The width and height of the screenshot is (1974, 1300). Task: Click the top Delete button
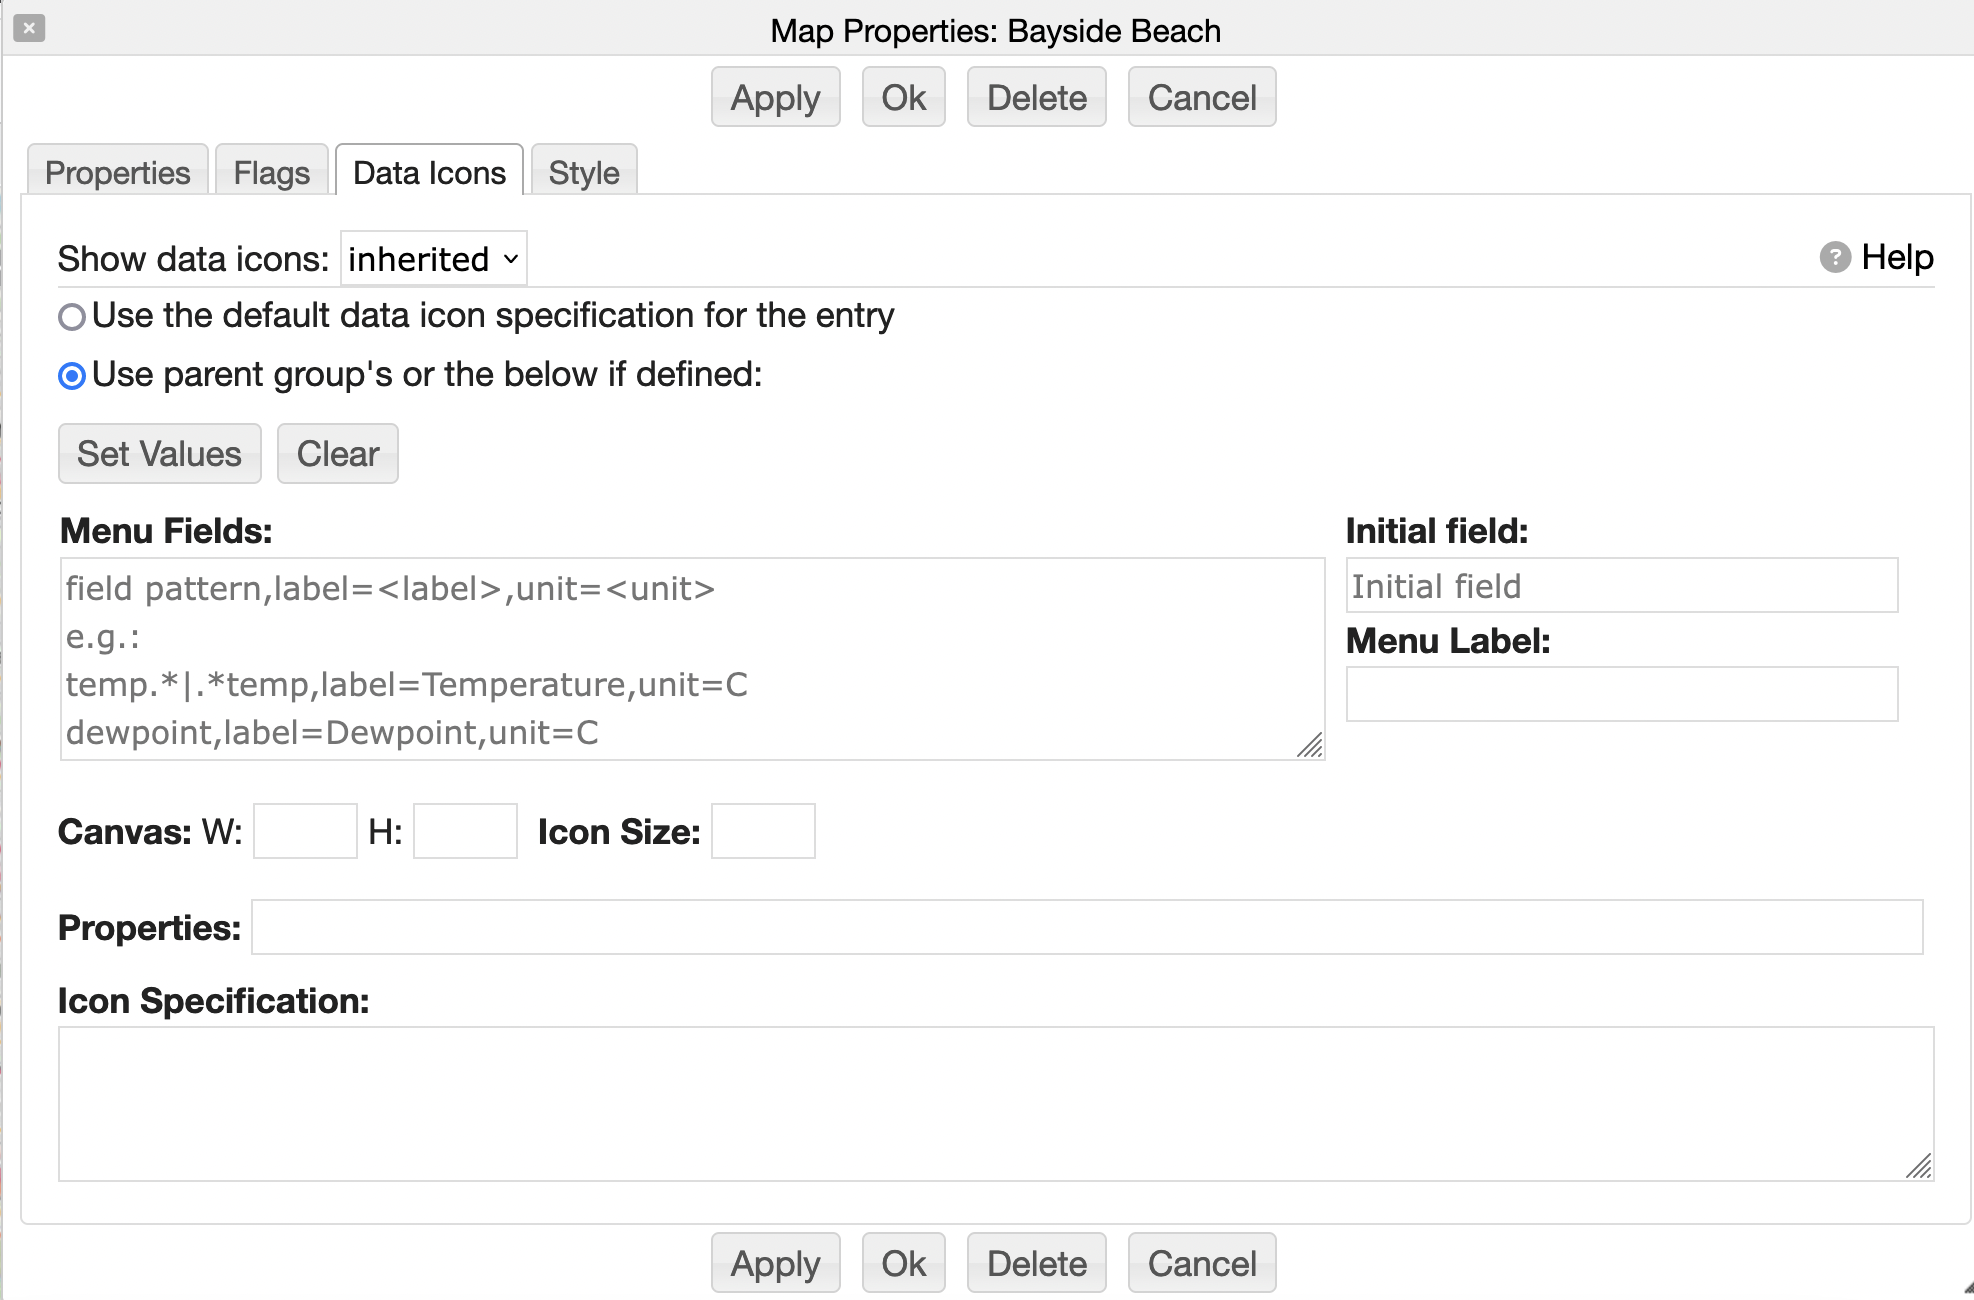(x=1036, y=98)
